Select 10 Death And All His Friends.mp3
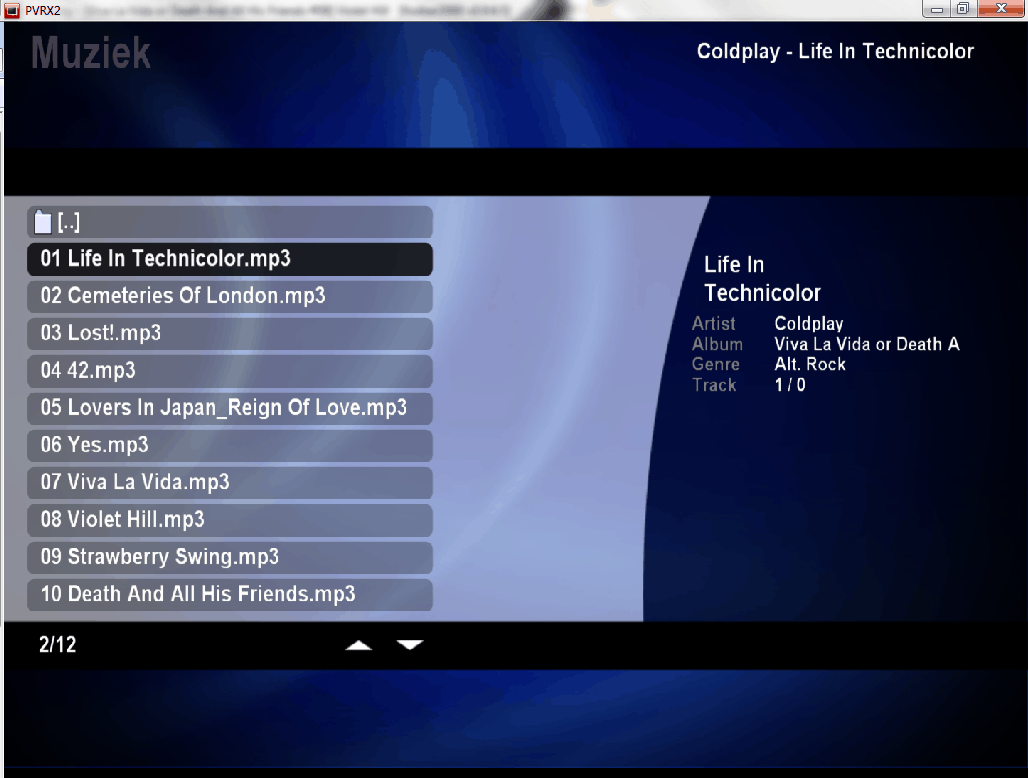 click(x=229, y=595)
